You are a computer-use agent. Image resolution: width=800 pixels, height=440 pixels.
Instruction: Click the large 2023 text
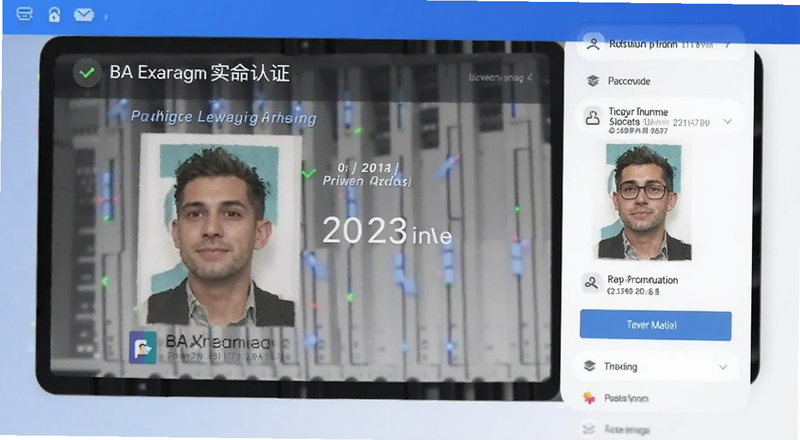(x=365, y=231)
